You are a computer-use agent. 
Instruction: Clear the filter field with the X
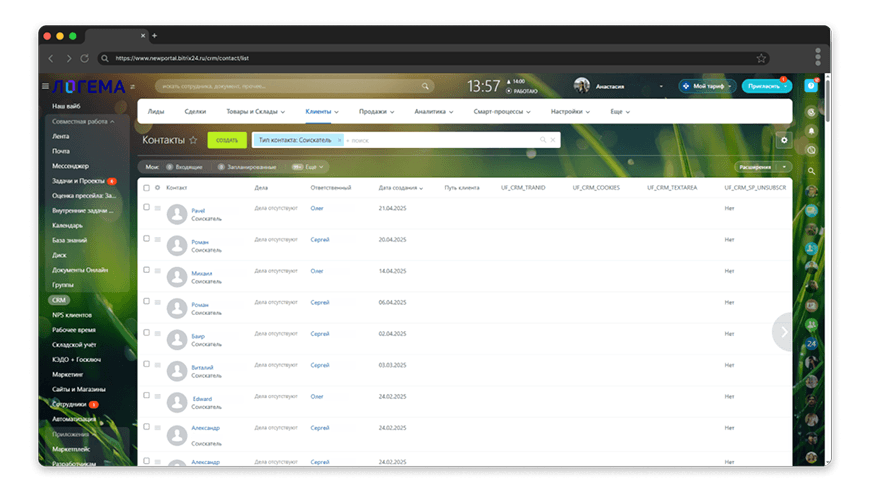(x=553, y=140)
